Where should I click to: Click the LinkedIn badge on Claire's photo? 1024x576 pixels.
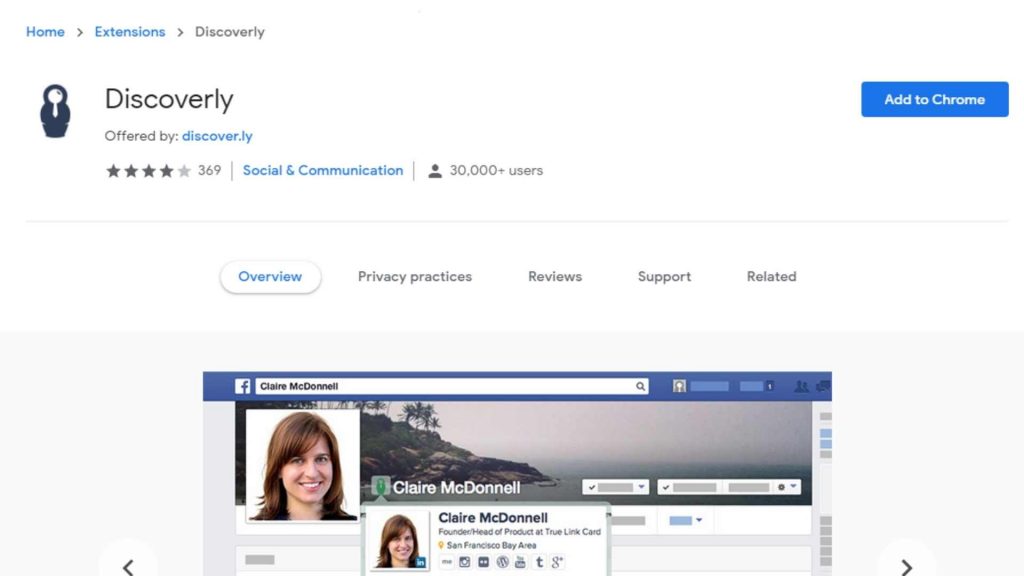coord(419,562)
